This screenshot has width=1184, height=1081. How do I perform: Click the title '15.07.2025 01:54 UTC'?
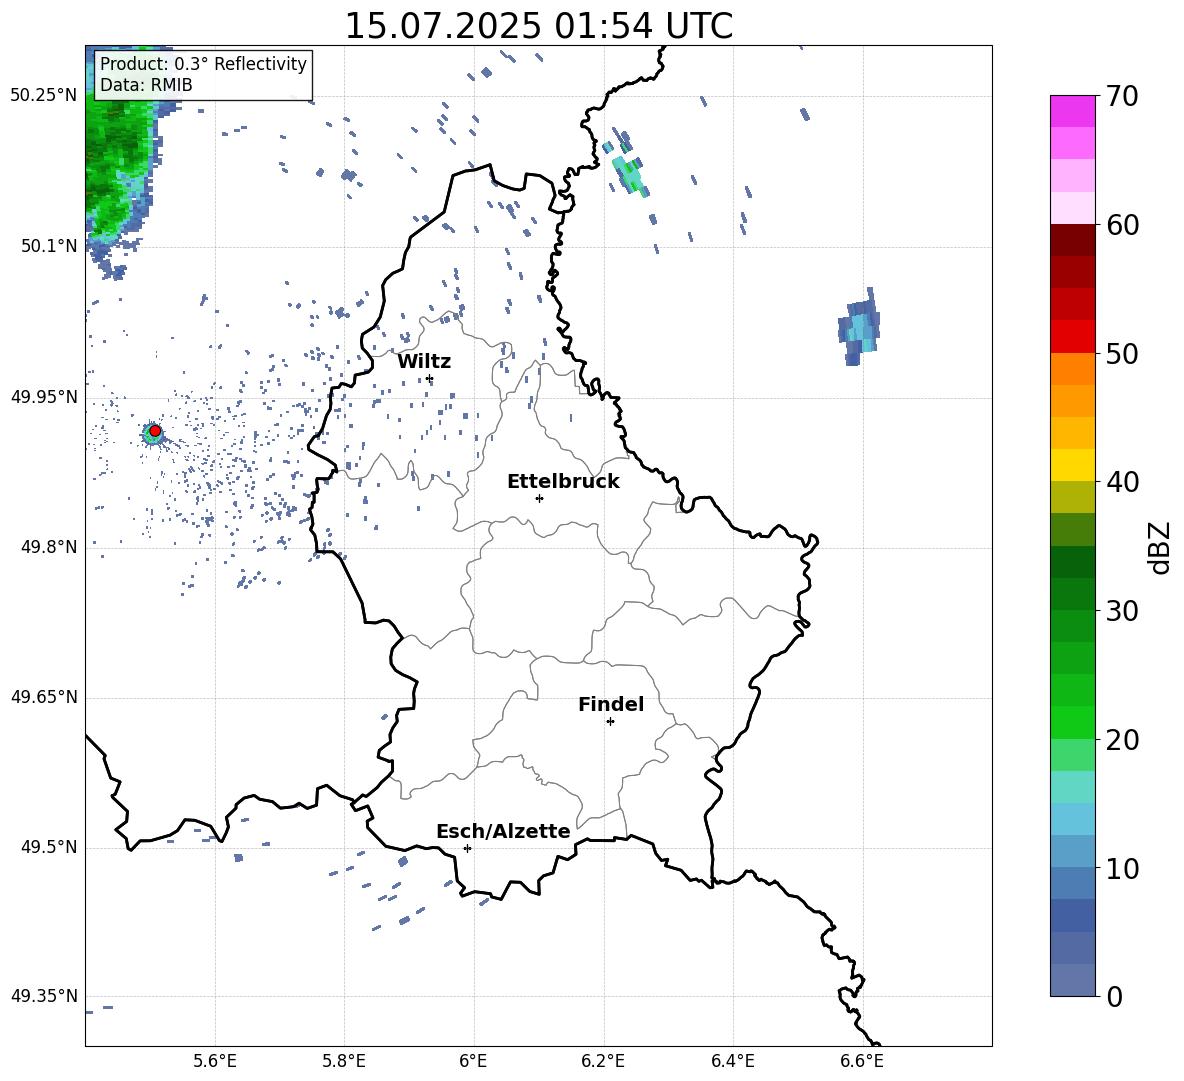pos(538,26)
